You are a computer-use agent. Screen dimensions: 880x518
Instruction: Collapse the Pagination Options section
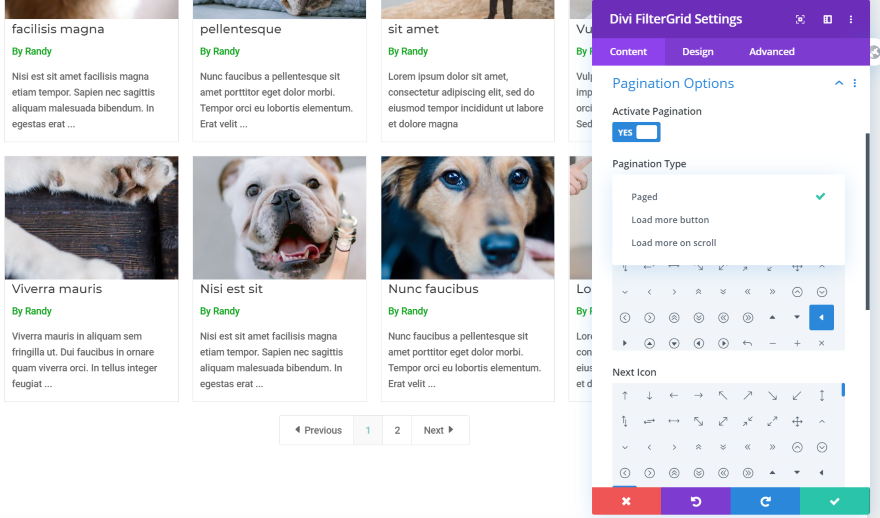pyautogui.click(x=839, y=83)
